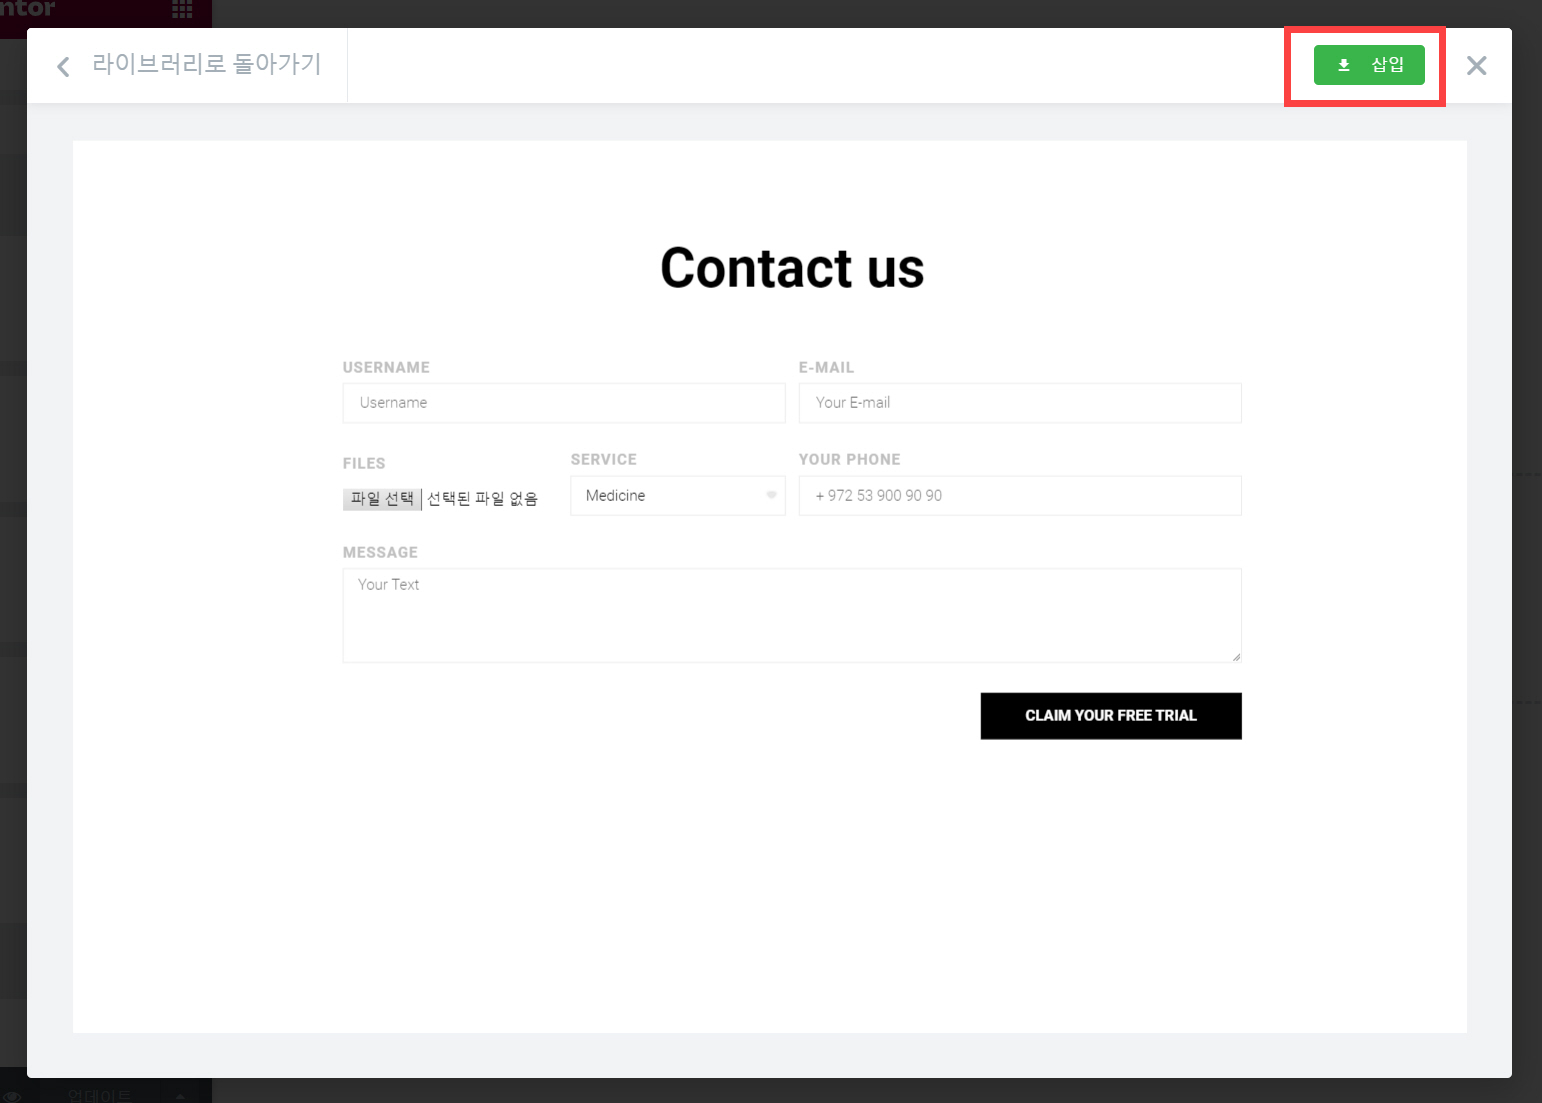
Task: Click the CLAIM YOUR FREE TRIAL button
Action: pyautogui.click(x=1110, y=715)
